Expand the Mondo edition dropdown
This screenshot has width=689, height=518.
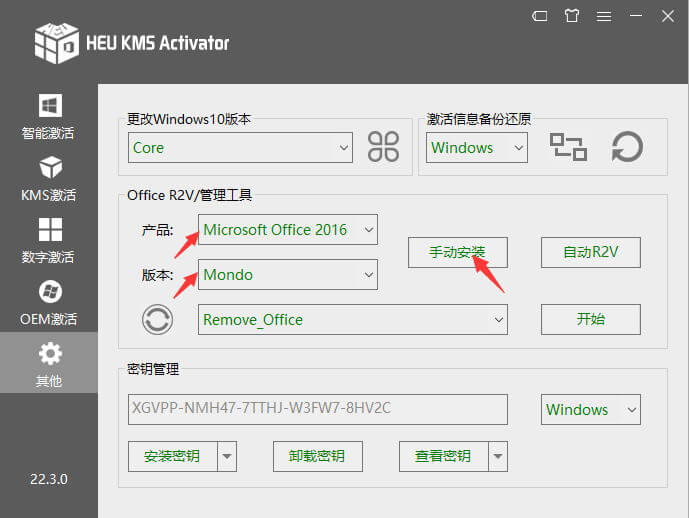[288, 275]
